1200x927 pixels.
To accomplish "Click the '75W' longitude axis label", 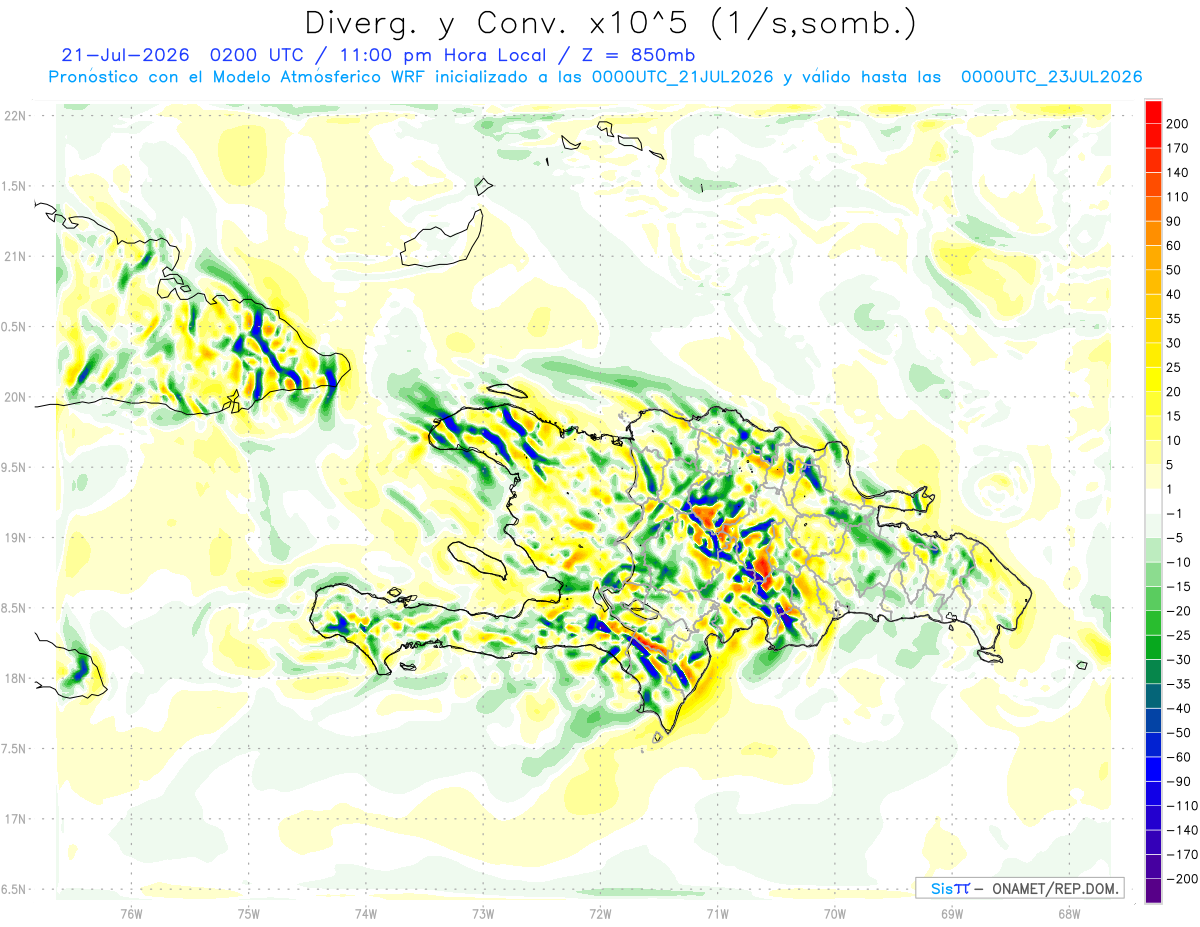I will (x=249, y=913).
